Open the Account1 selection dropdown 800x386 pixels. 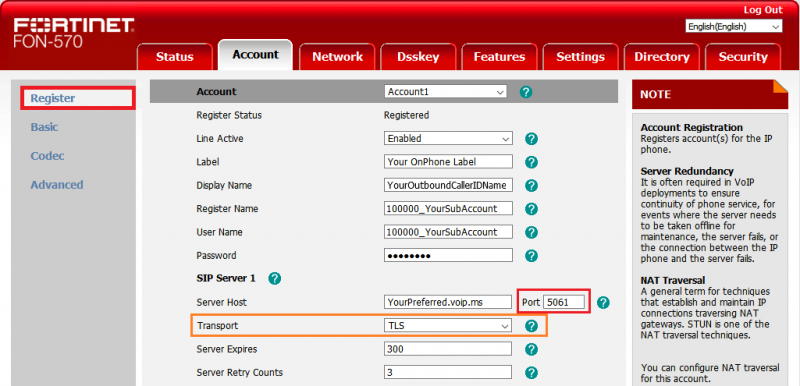tap(445, 92)
